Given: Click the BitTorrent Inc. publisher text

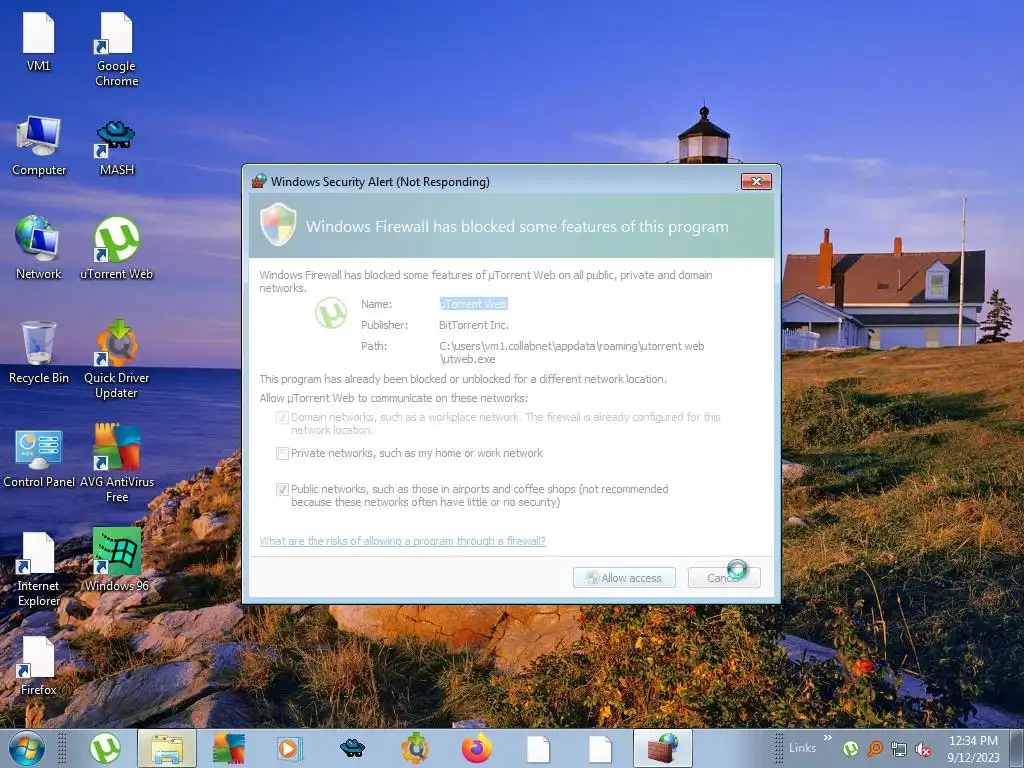Looking at the screenshot, I should [473, 325].
